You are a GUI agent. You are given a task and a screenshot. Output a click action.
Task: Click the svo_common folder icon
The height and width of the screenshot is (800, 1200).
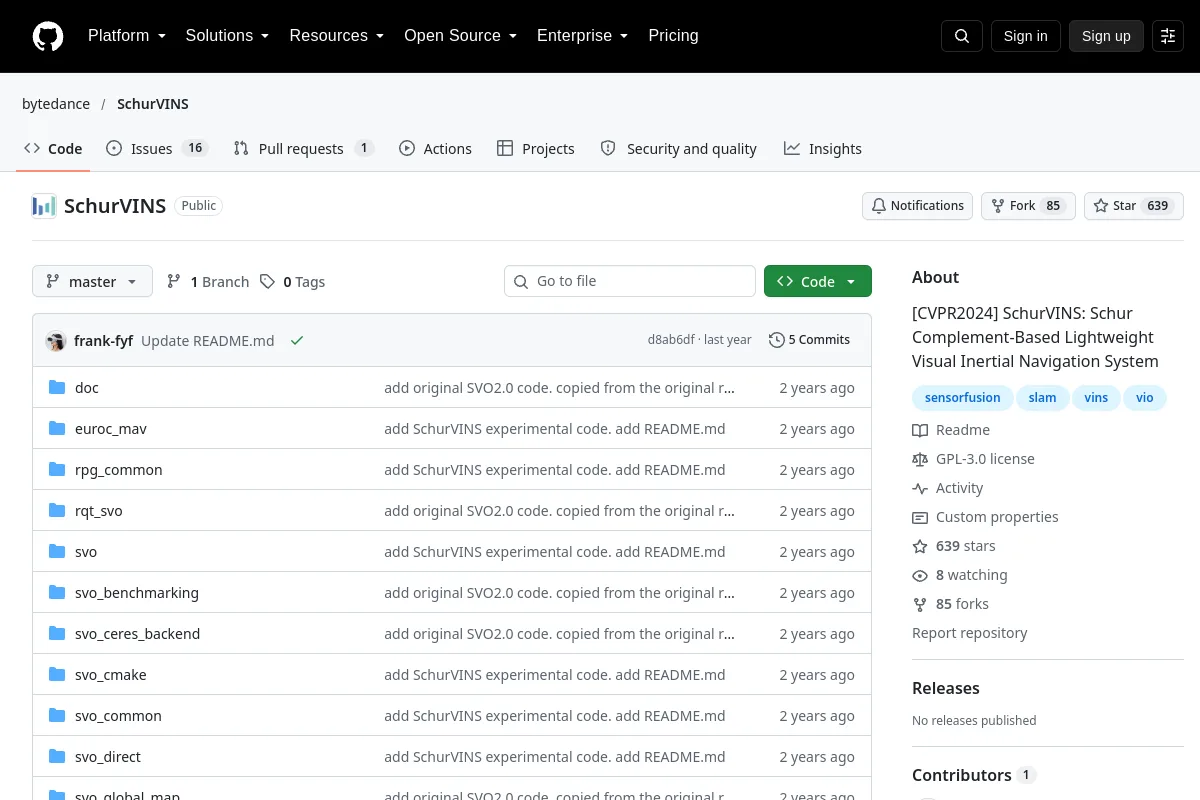tap(57, 716)
